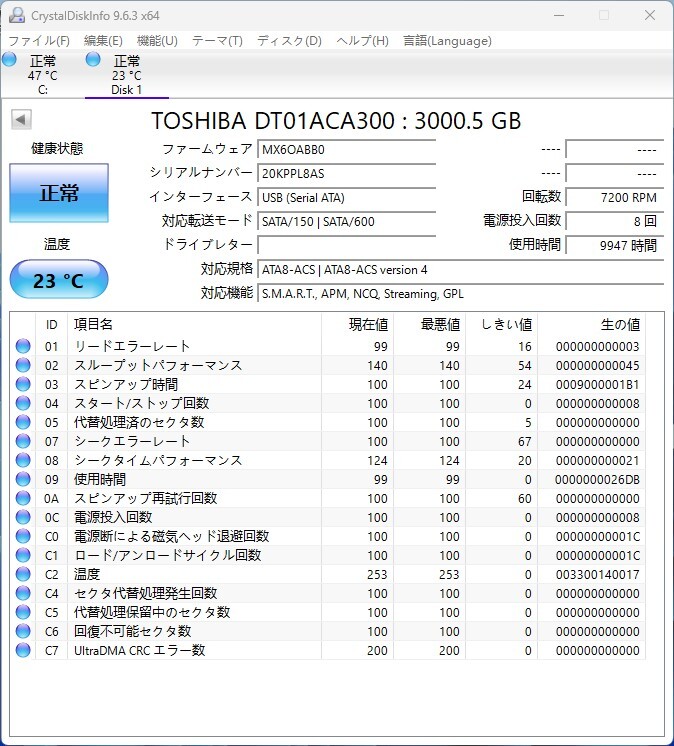674x746 pixels.
Task: Open the ヘルプ(H) menu
Action: coord(362,41)
